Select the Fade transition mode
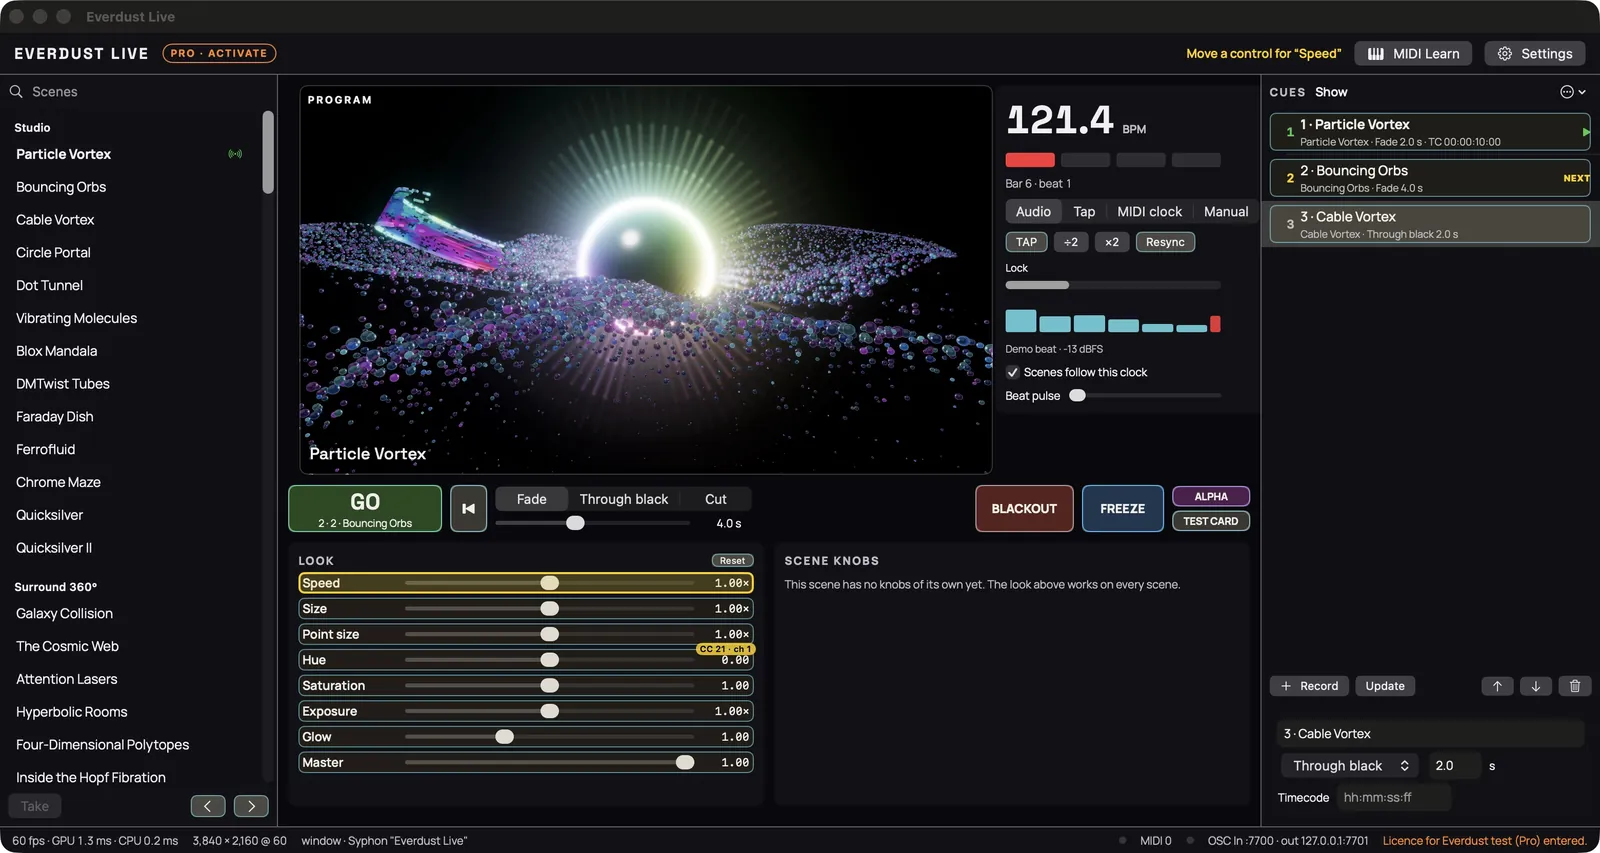1600x853 pixels. coord(532,499)
